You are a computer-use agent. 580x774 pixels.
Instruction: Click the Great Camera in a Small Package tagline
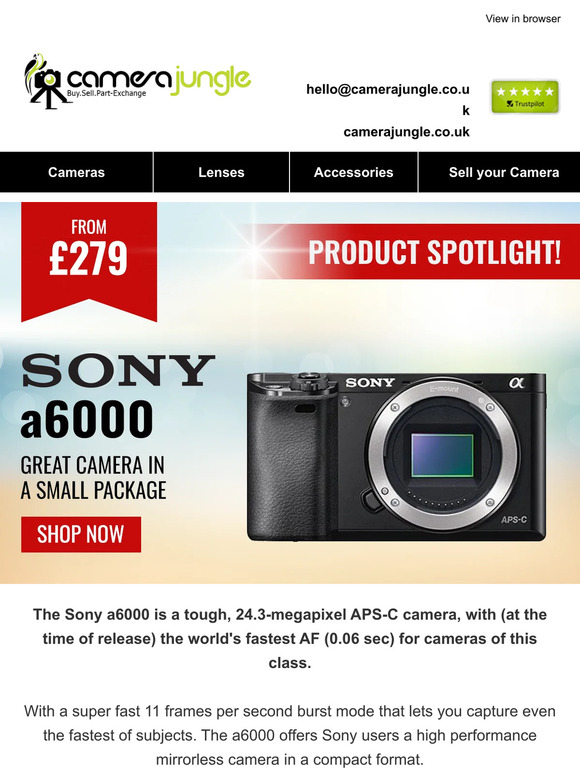93,478
